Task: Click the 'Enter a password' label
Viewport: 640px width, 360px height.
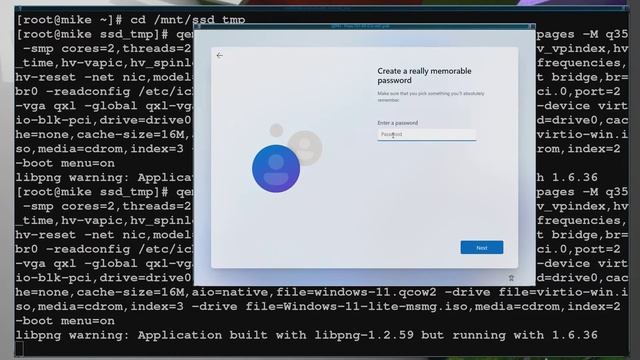Action: pyautogui.click(x=398, y=123)
